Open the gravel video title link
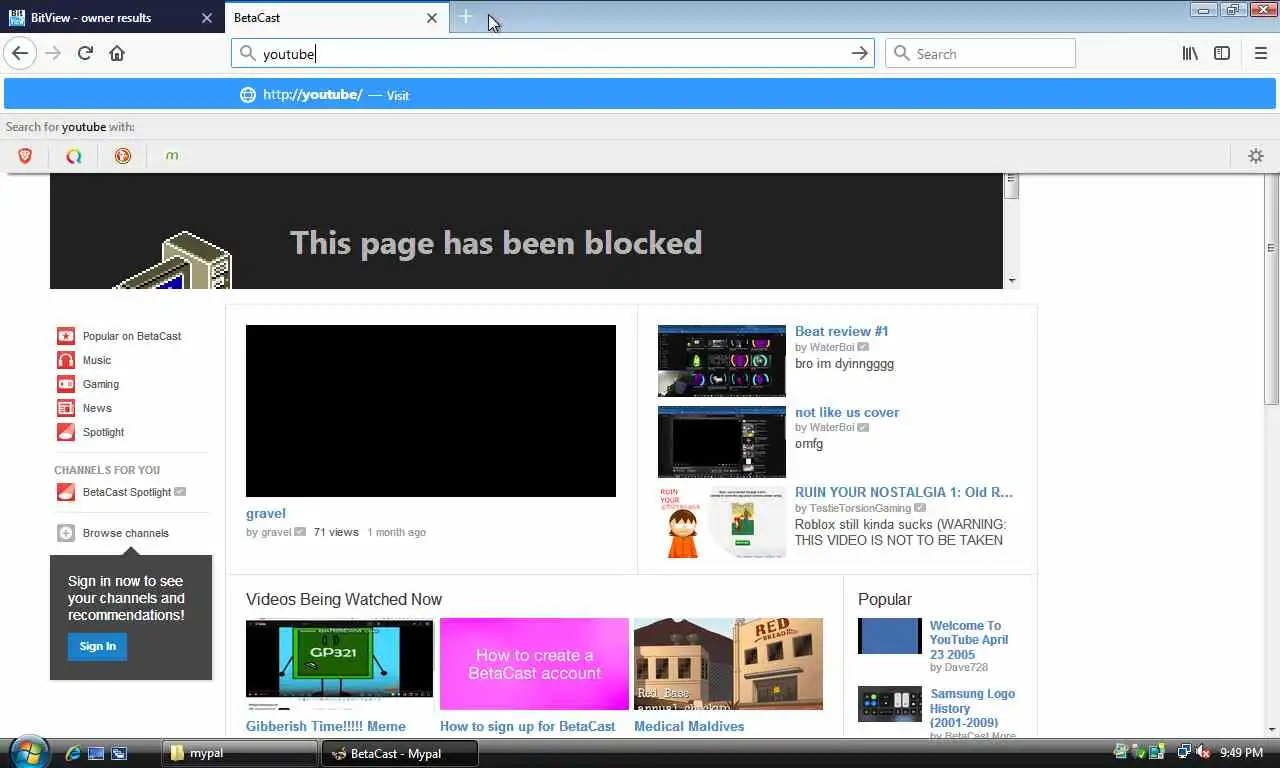Viewport: 1280px width, 768px height. (266, 513)
